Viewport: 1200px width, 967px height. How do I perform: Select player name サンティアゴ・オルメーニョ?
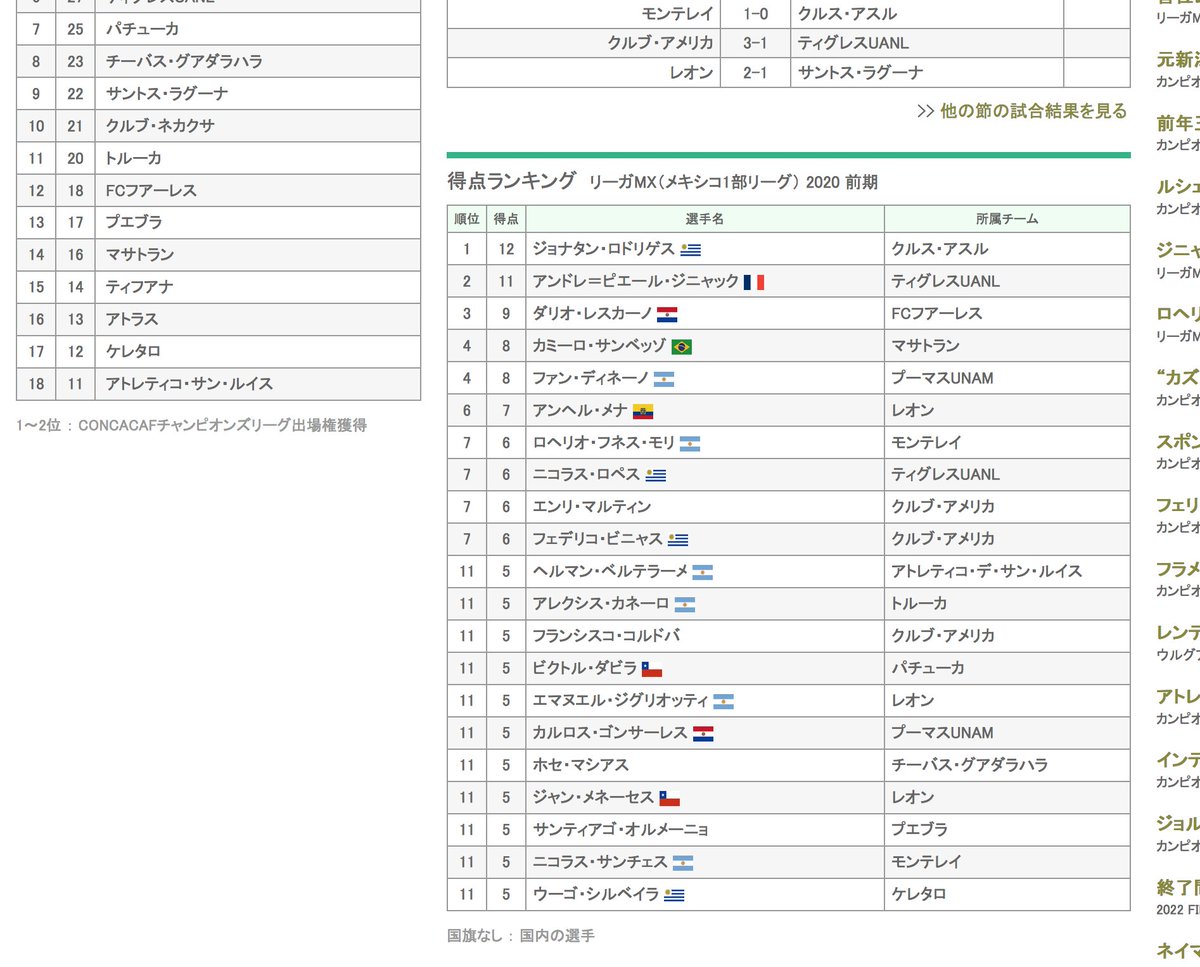(621, 829)
